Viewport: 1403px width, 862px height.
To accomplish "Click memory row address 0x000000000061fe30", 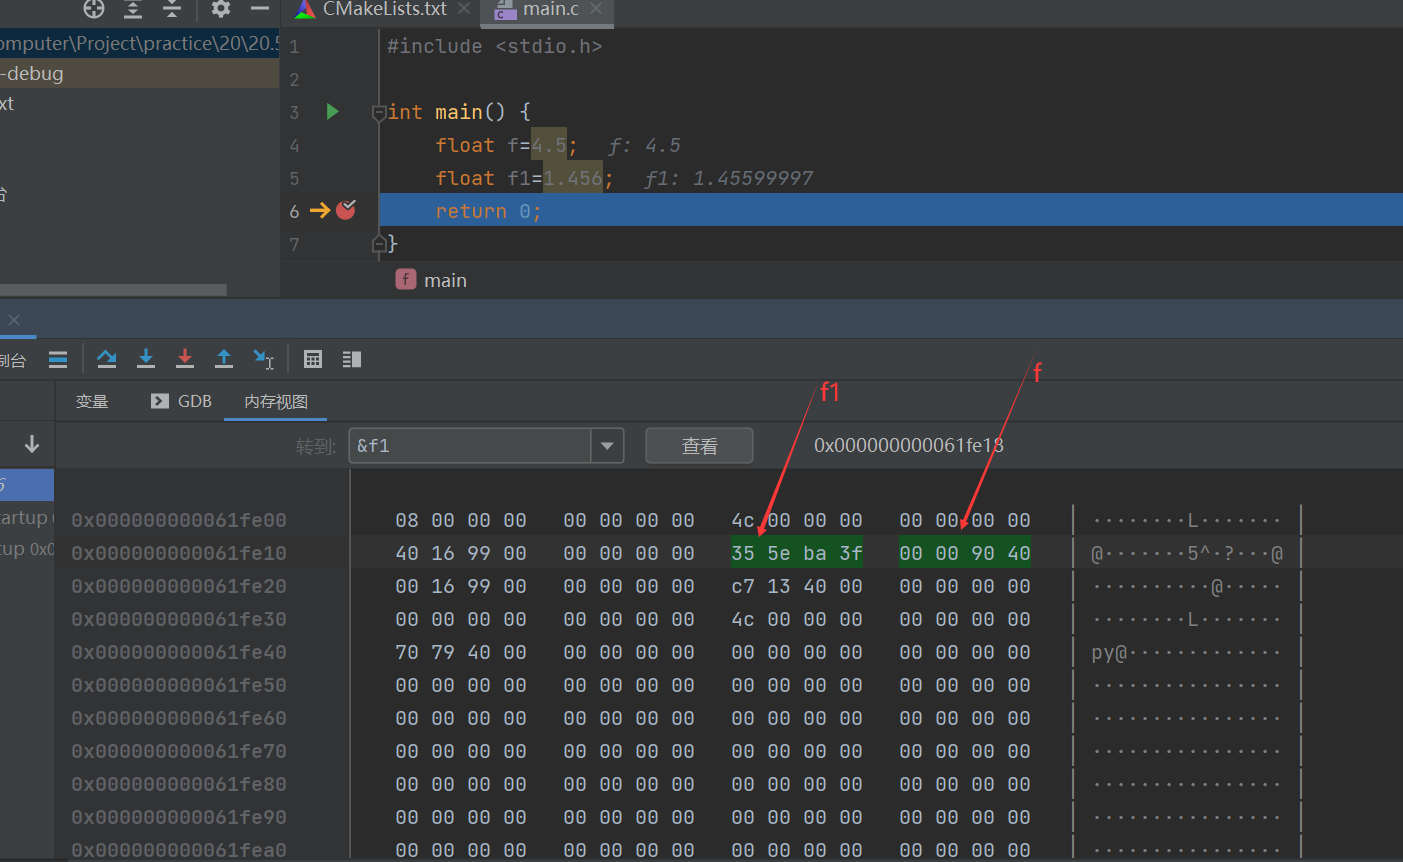I will click(179, 619).
